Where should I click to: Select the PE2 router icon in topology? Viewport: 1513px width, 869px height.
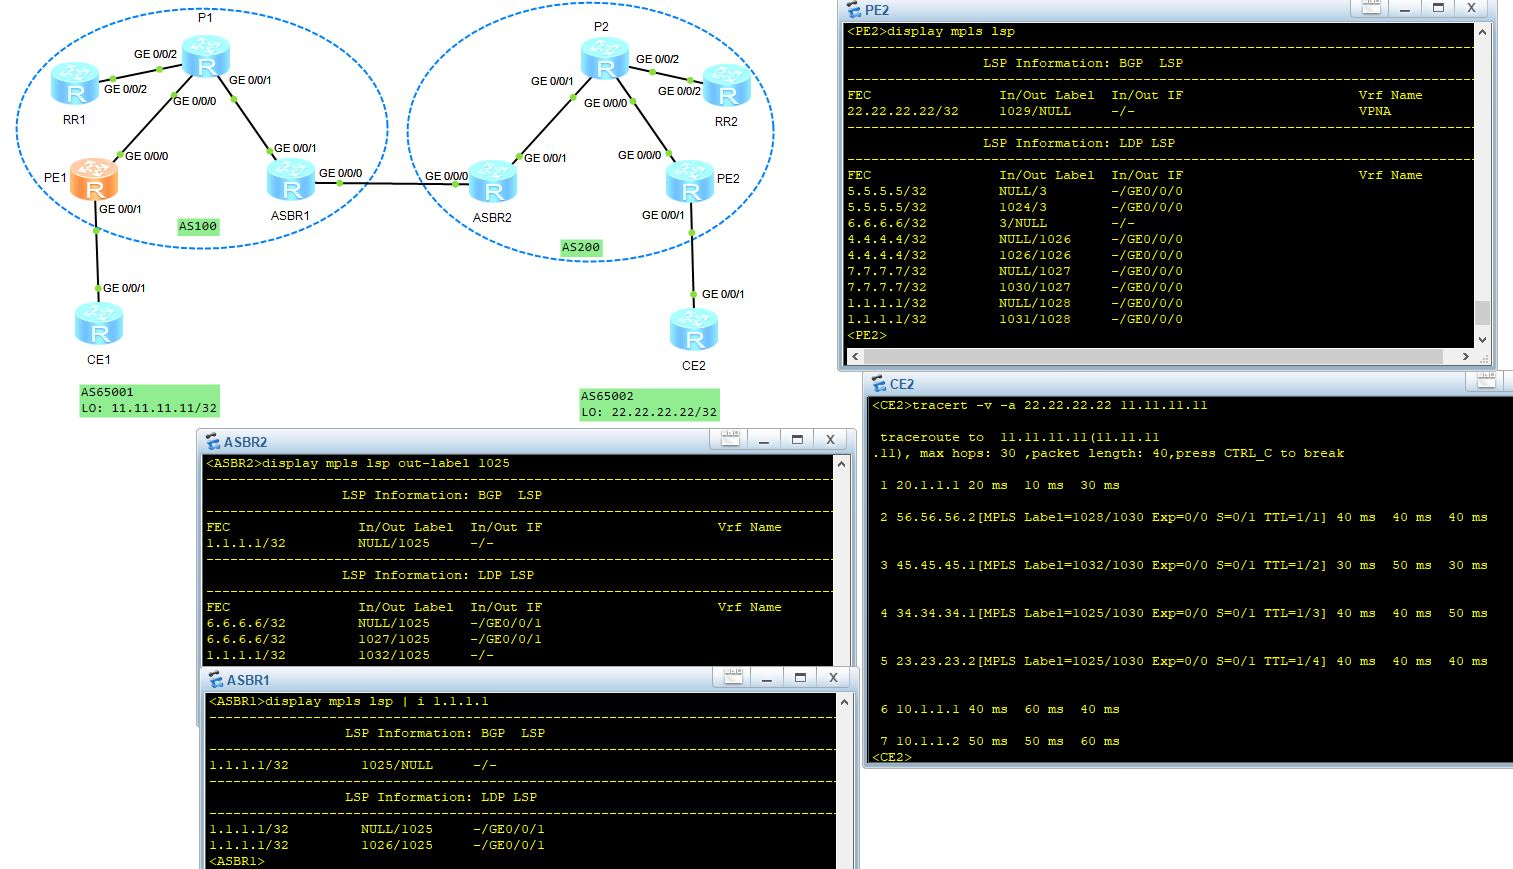point(690,181)
